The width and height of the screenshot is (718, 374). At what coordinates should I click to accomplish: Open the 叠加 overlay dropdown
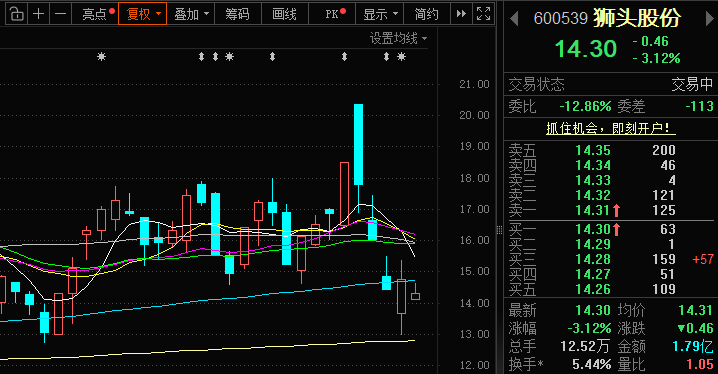click(x=190, y=14)
